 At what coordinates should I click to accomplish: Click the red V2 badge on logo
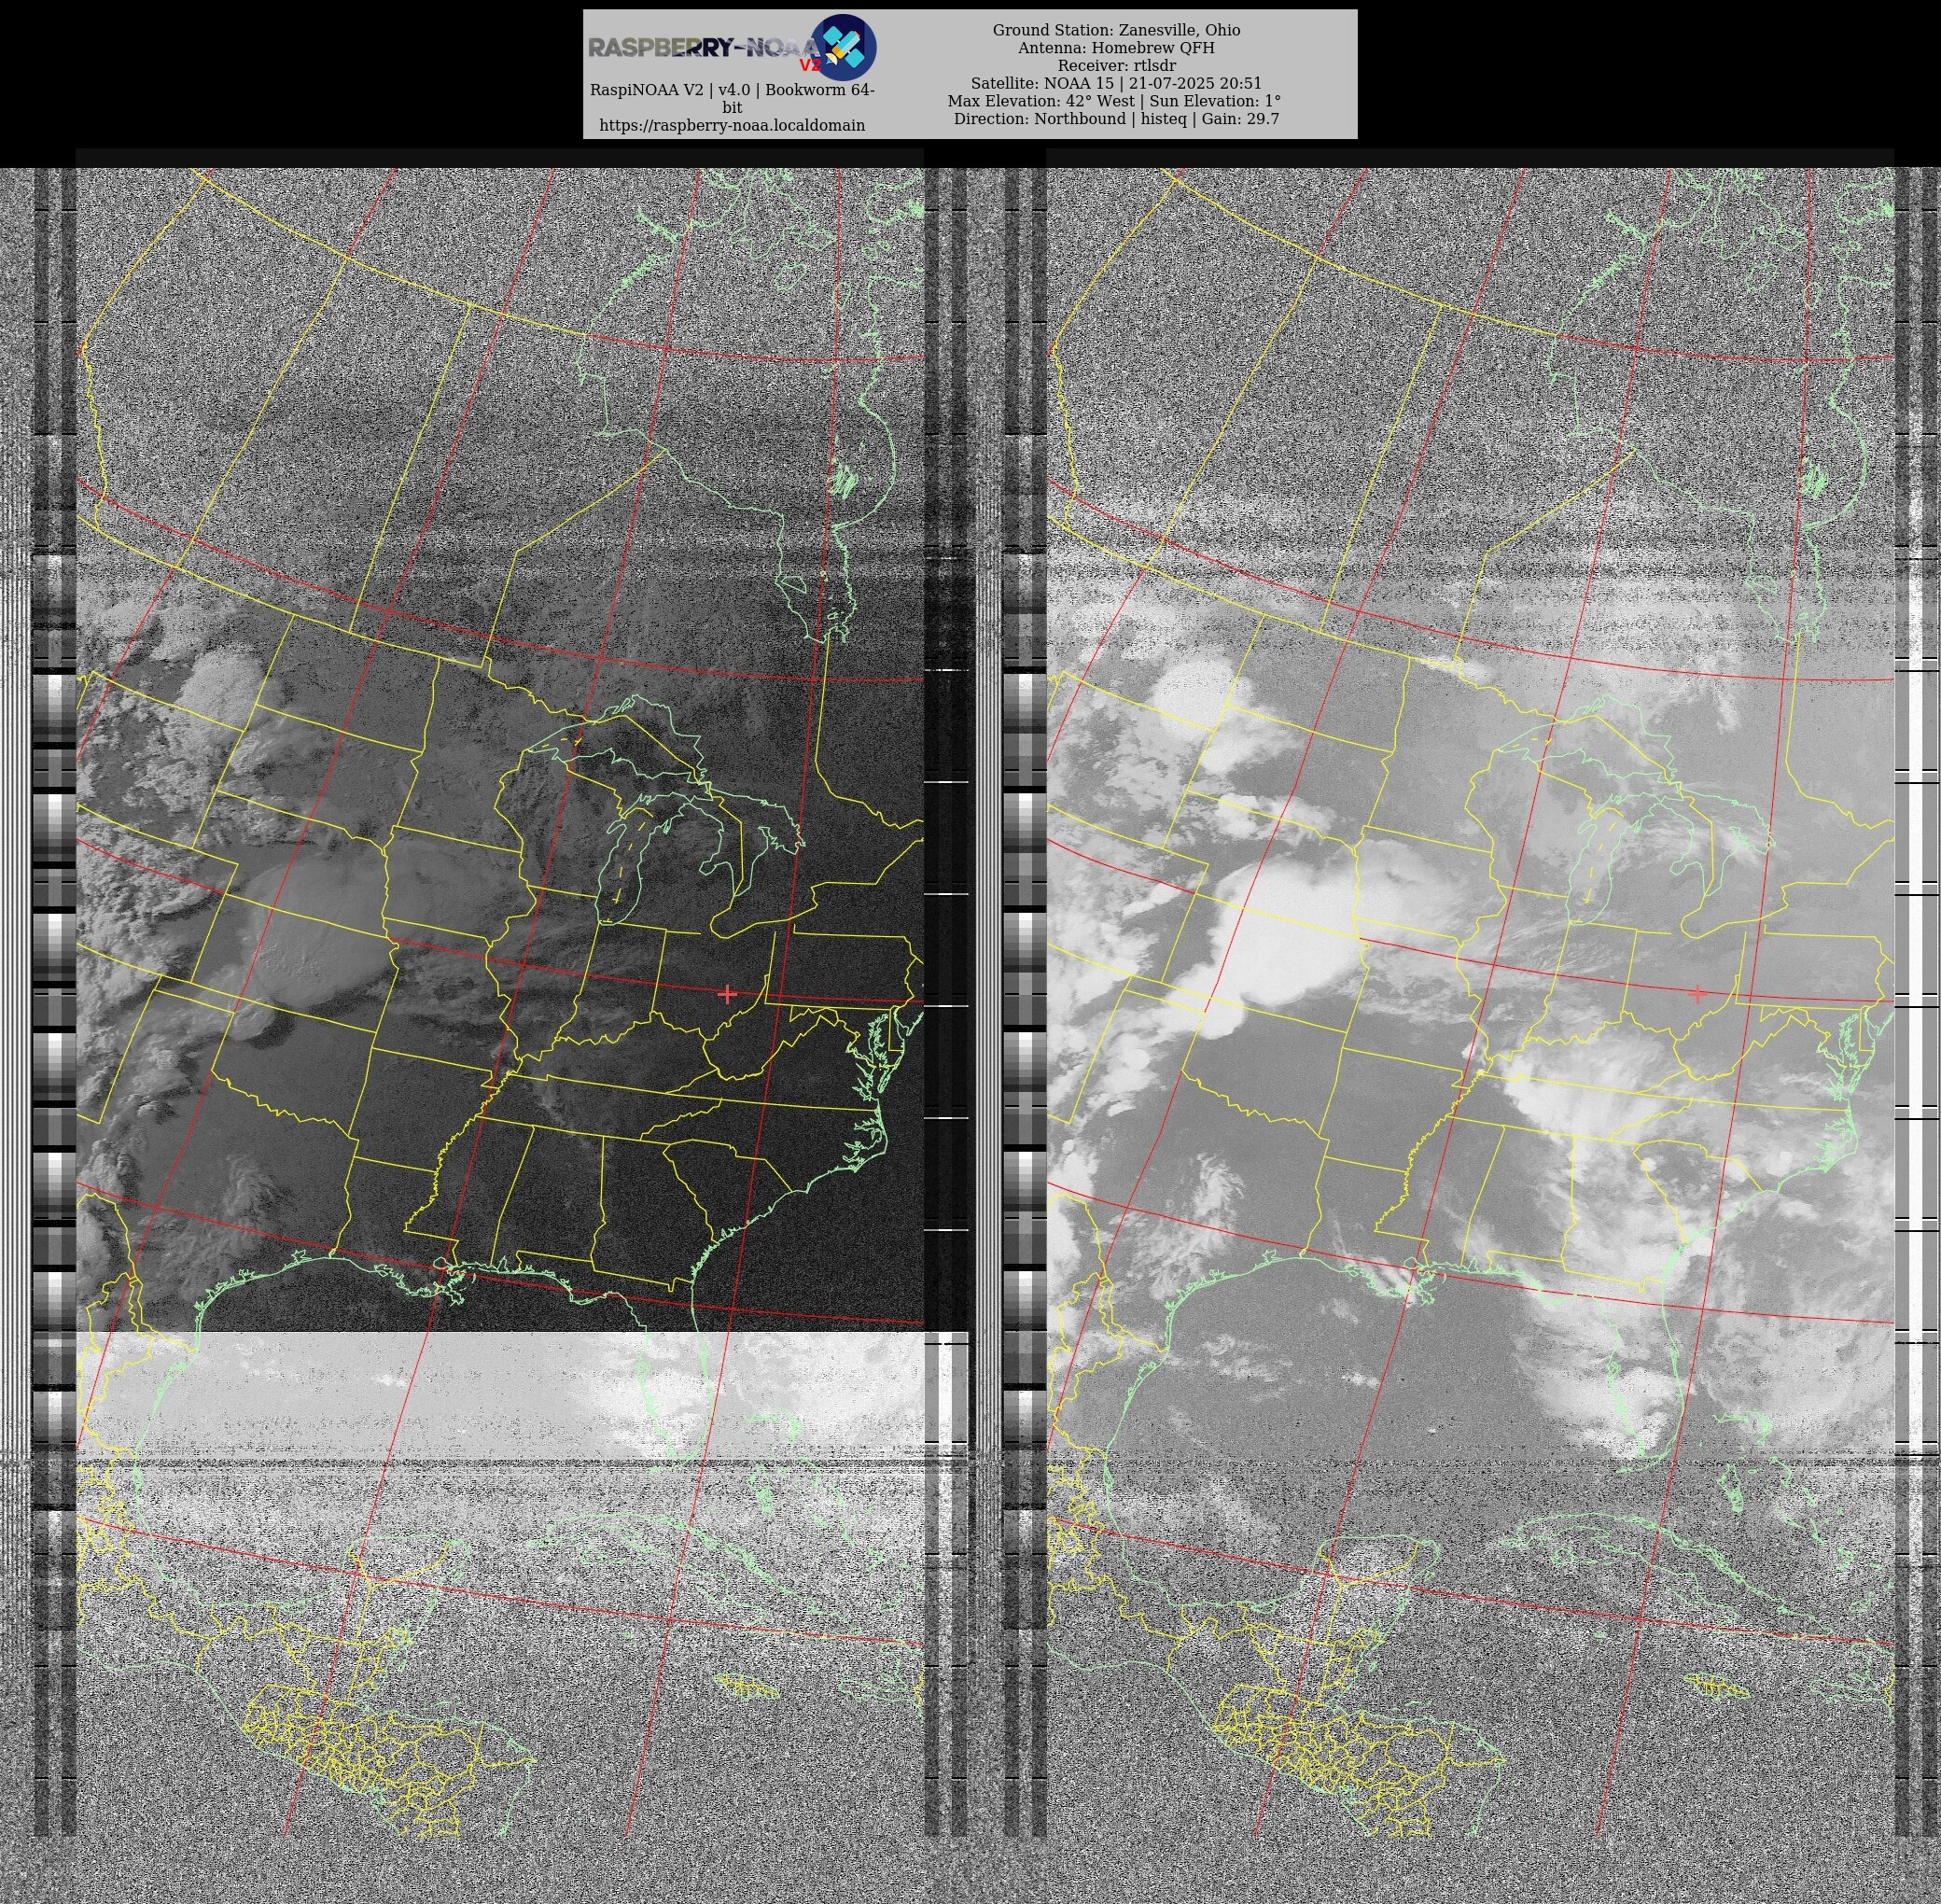click(x=809, y=66)
